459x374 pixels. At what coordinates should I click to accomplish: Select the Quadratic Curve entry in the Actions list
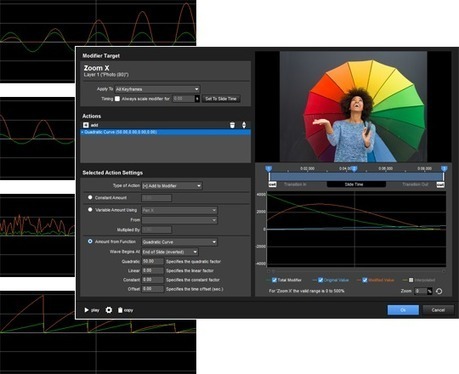pos(166,132)
